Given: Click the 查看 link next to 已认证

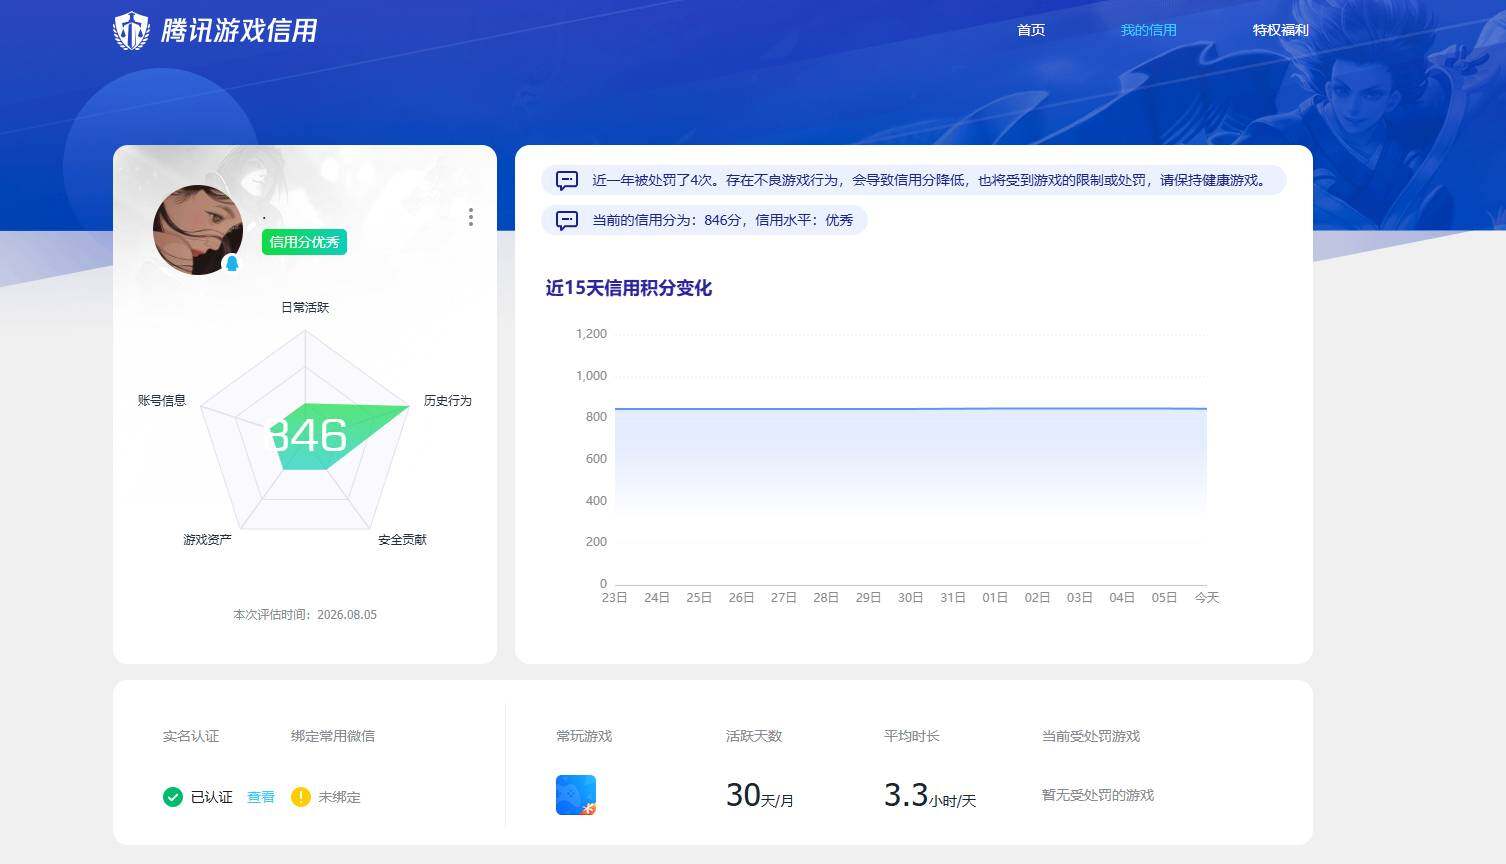Looking at the screenshot, I should tap(261, 797).
